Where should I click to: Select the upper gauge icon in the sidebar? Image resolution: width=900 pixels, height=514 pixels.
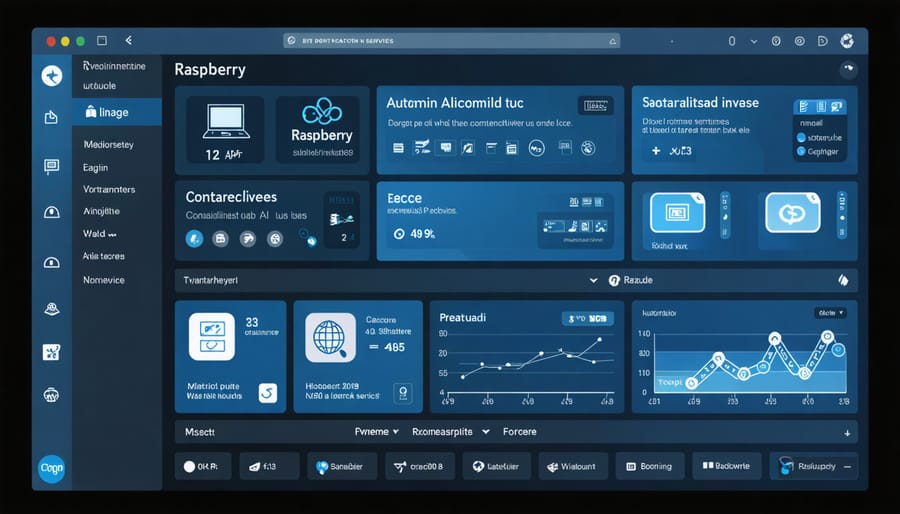tap(51, 213)
